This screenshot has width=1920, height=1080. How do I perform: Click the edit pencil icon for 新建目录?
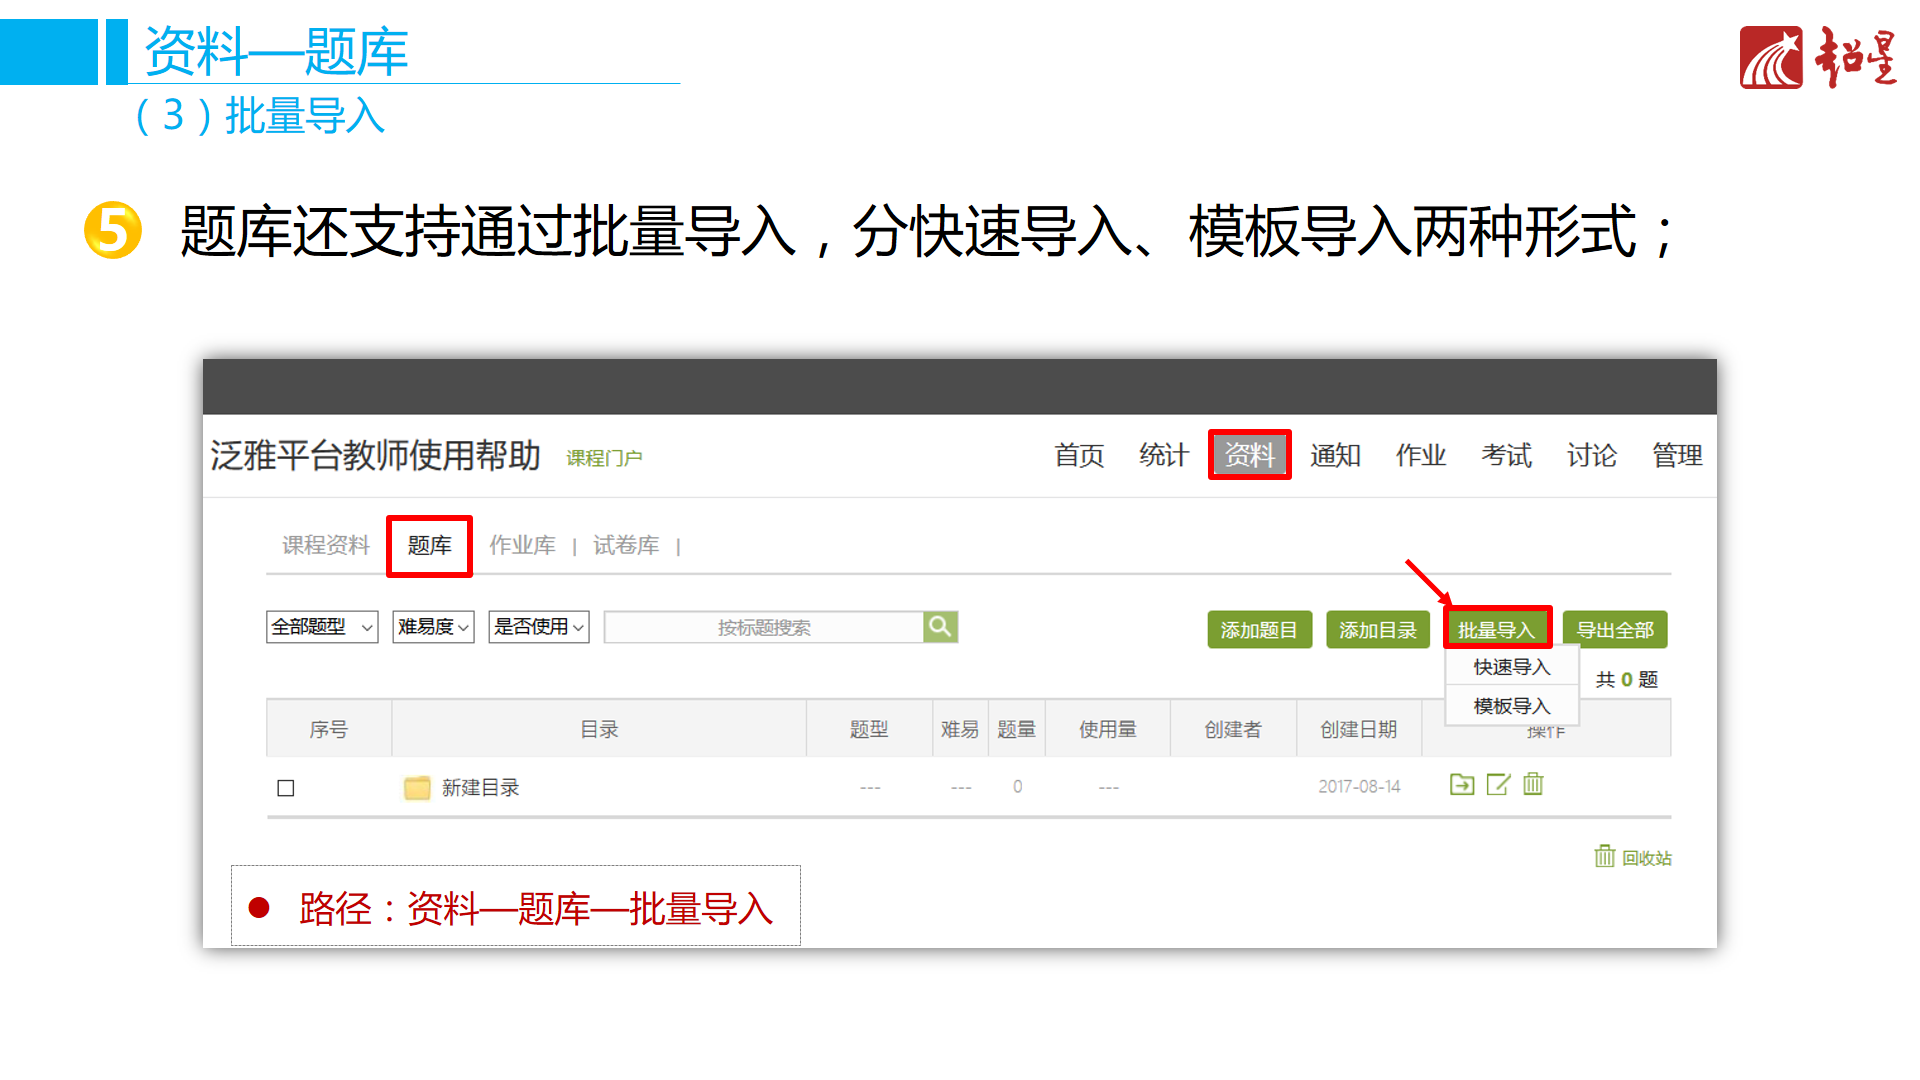coord(1498,785)
